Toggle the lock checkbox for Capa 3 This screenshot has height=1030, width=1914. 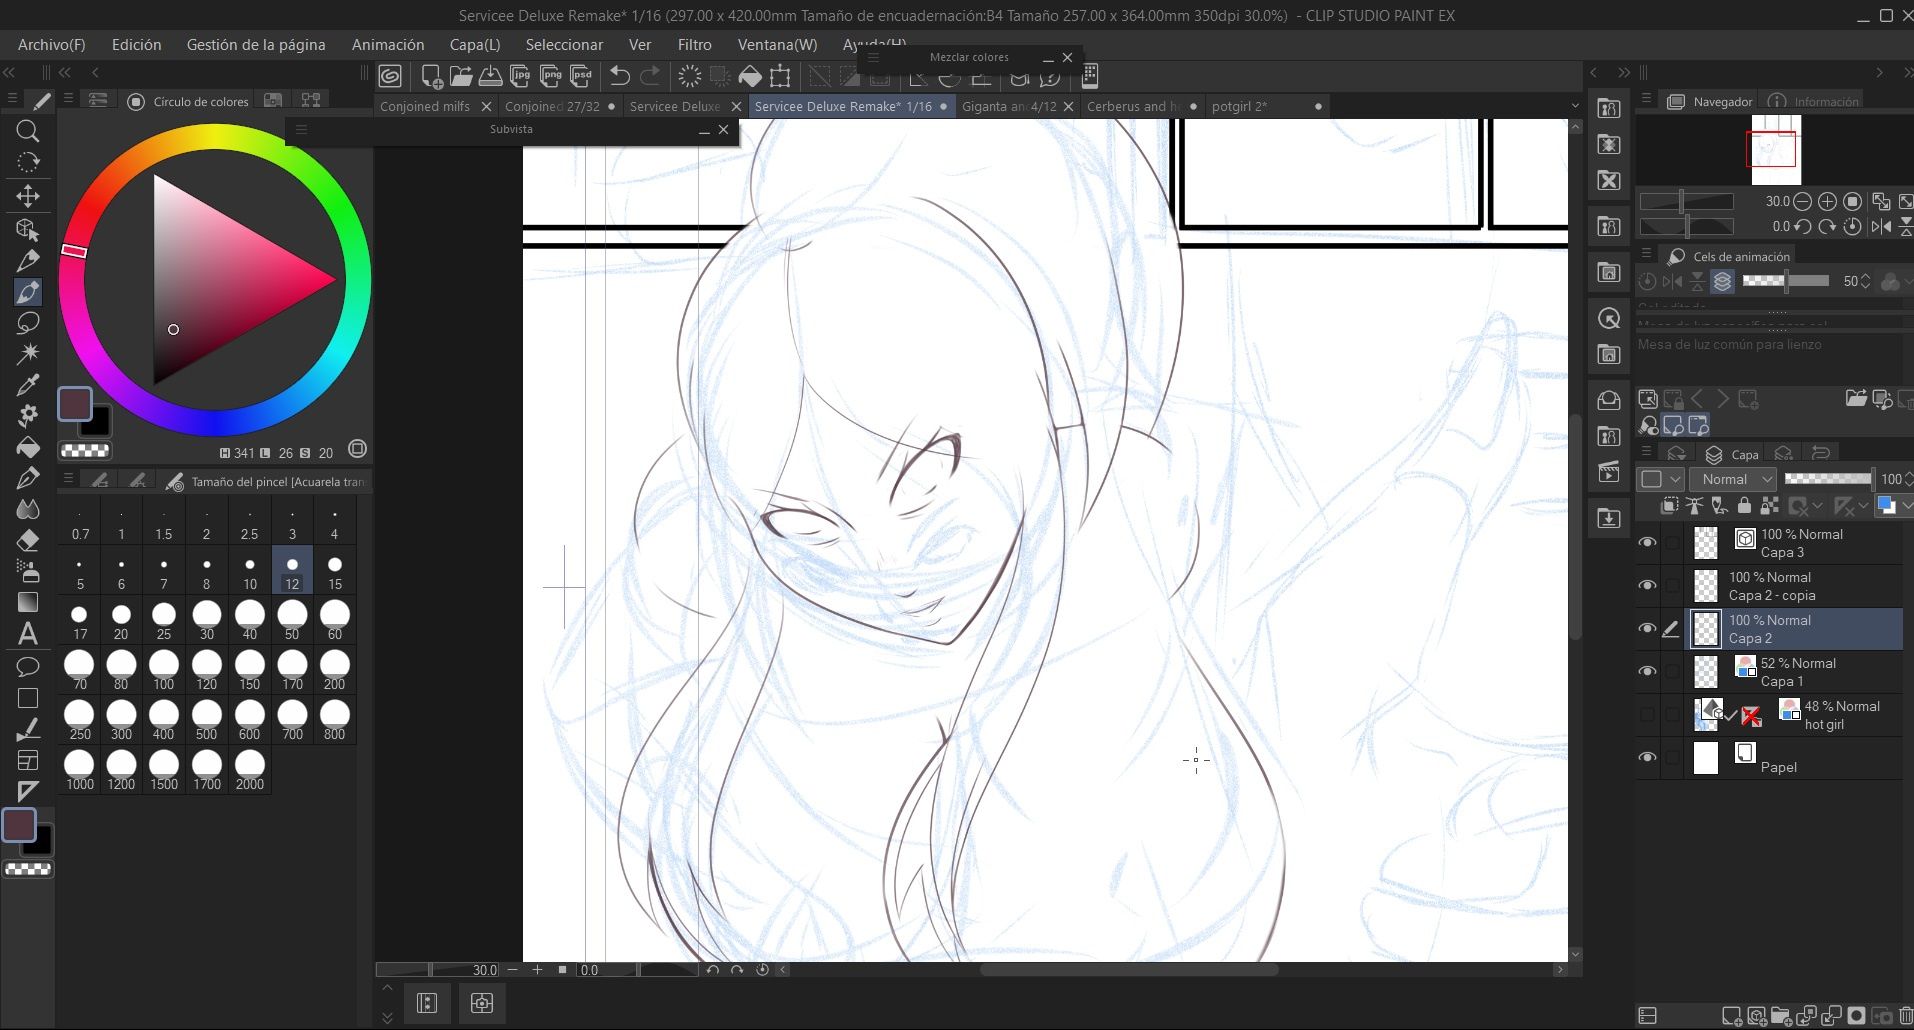tap(1671, 543)
